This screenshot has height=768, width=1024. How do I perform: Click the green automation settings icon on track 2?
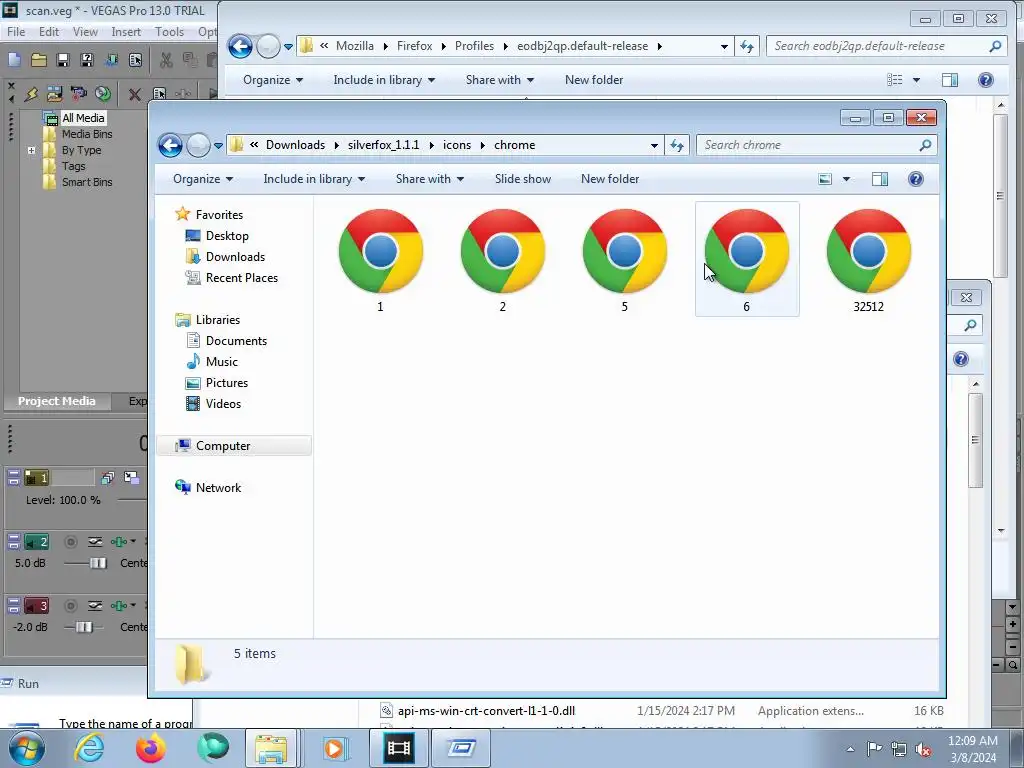coord(119,541)
